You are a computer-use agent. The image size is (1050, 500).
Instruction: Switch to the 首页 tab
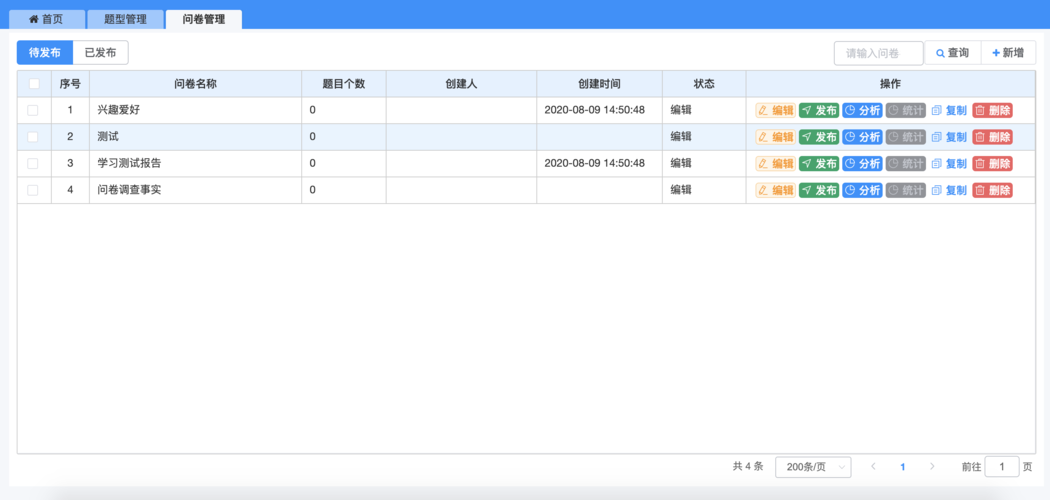pos(47,19)
